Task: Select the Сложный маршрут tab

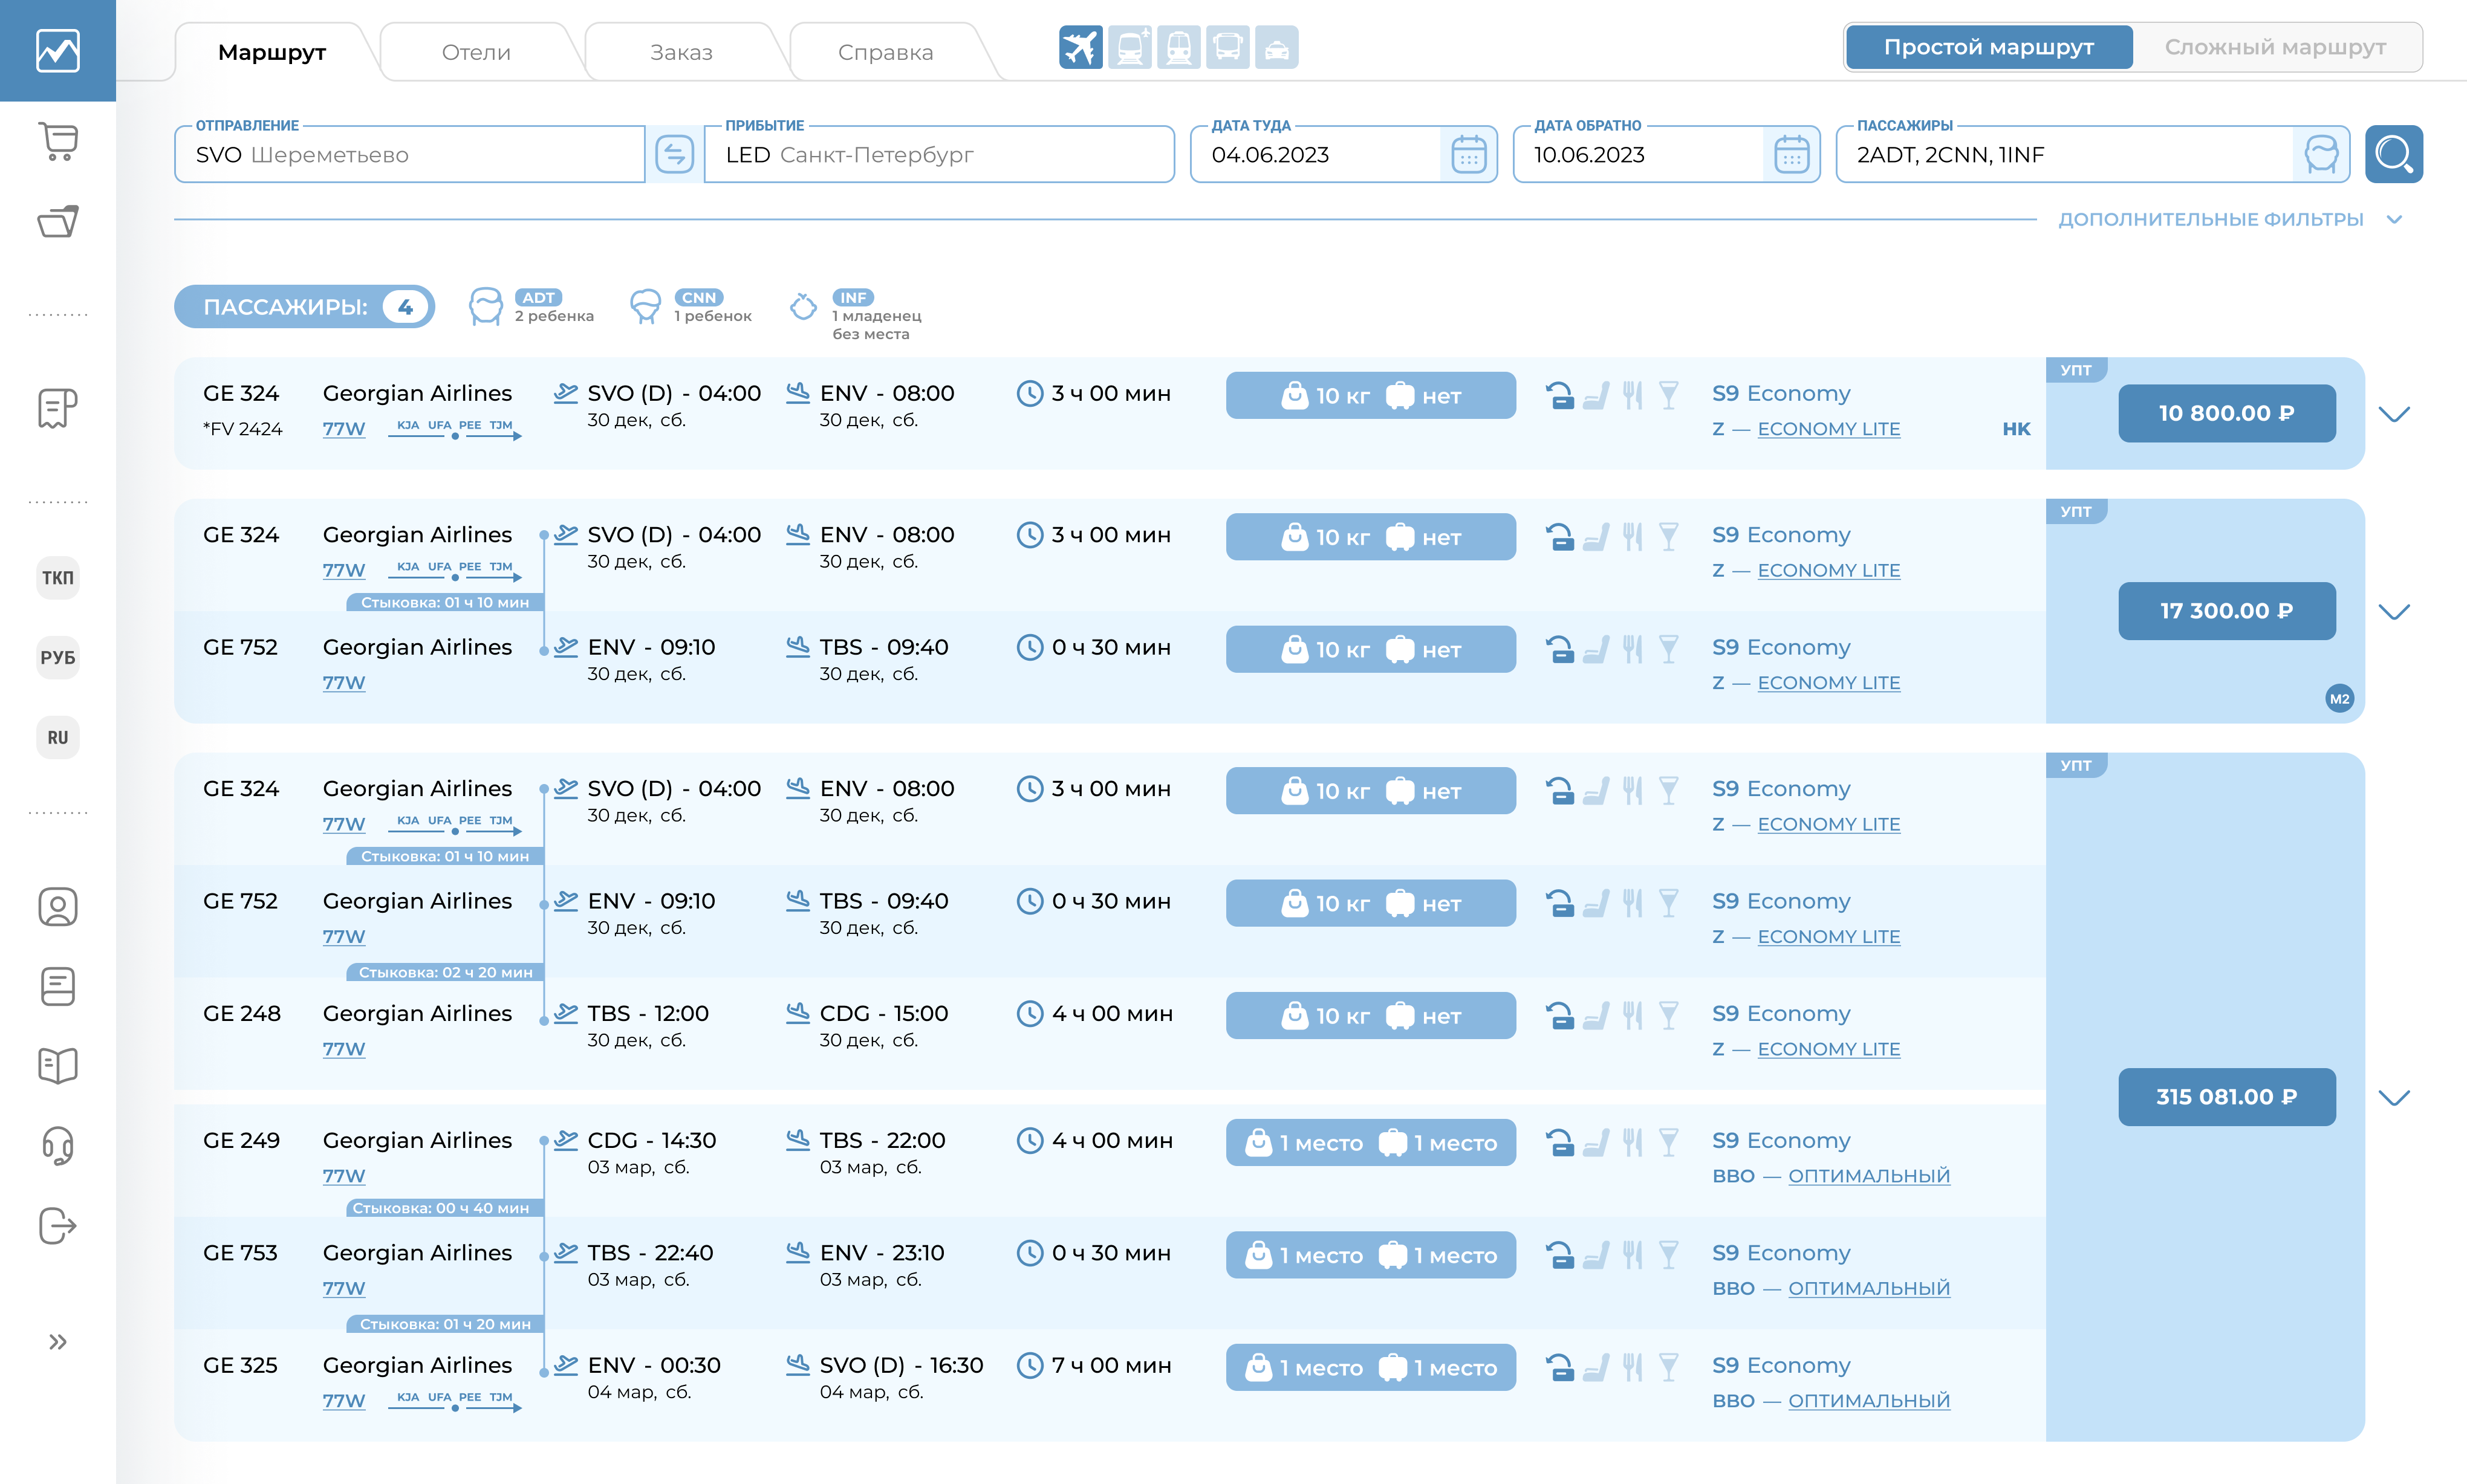Action: (x=2275, y=47)
